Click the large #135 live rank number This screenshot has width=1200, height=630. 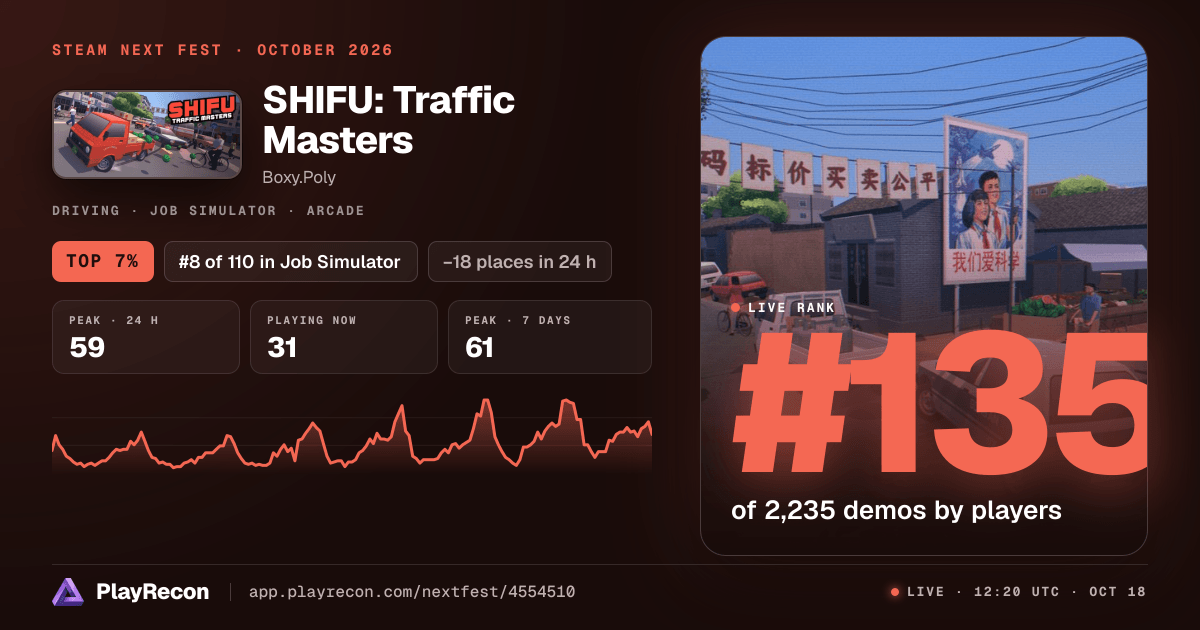point(940,405)
